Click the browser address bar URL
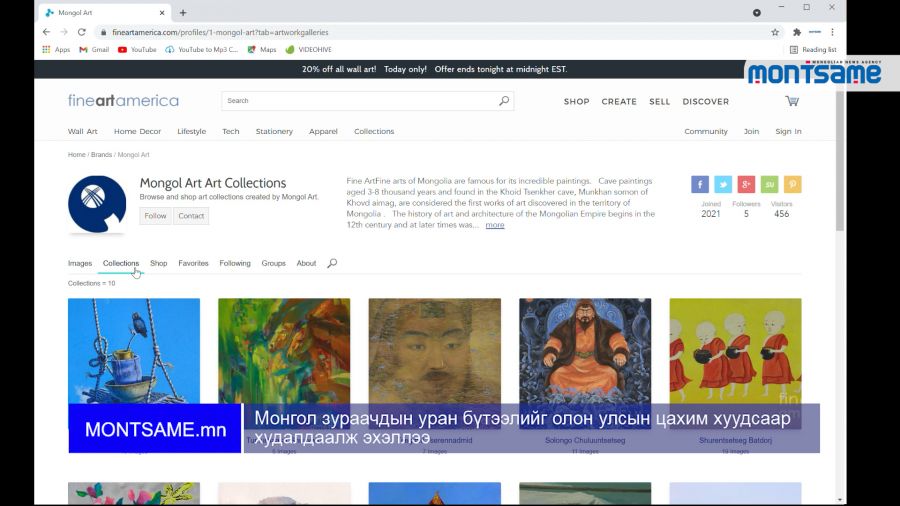The width and height of the screenshot is (900, 506). [x=220, y=32]
